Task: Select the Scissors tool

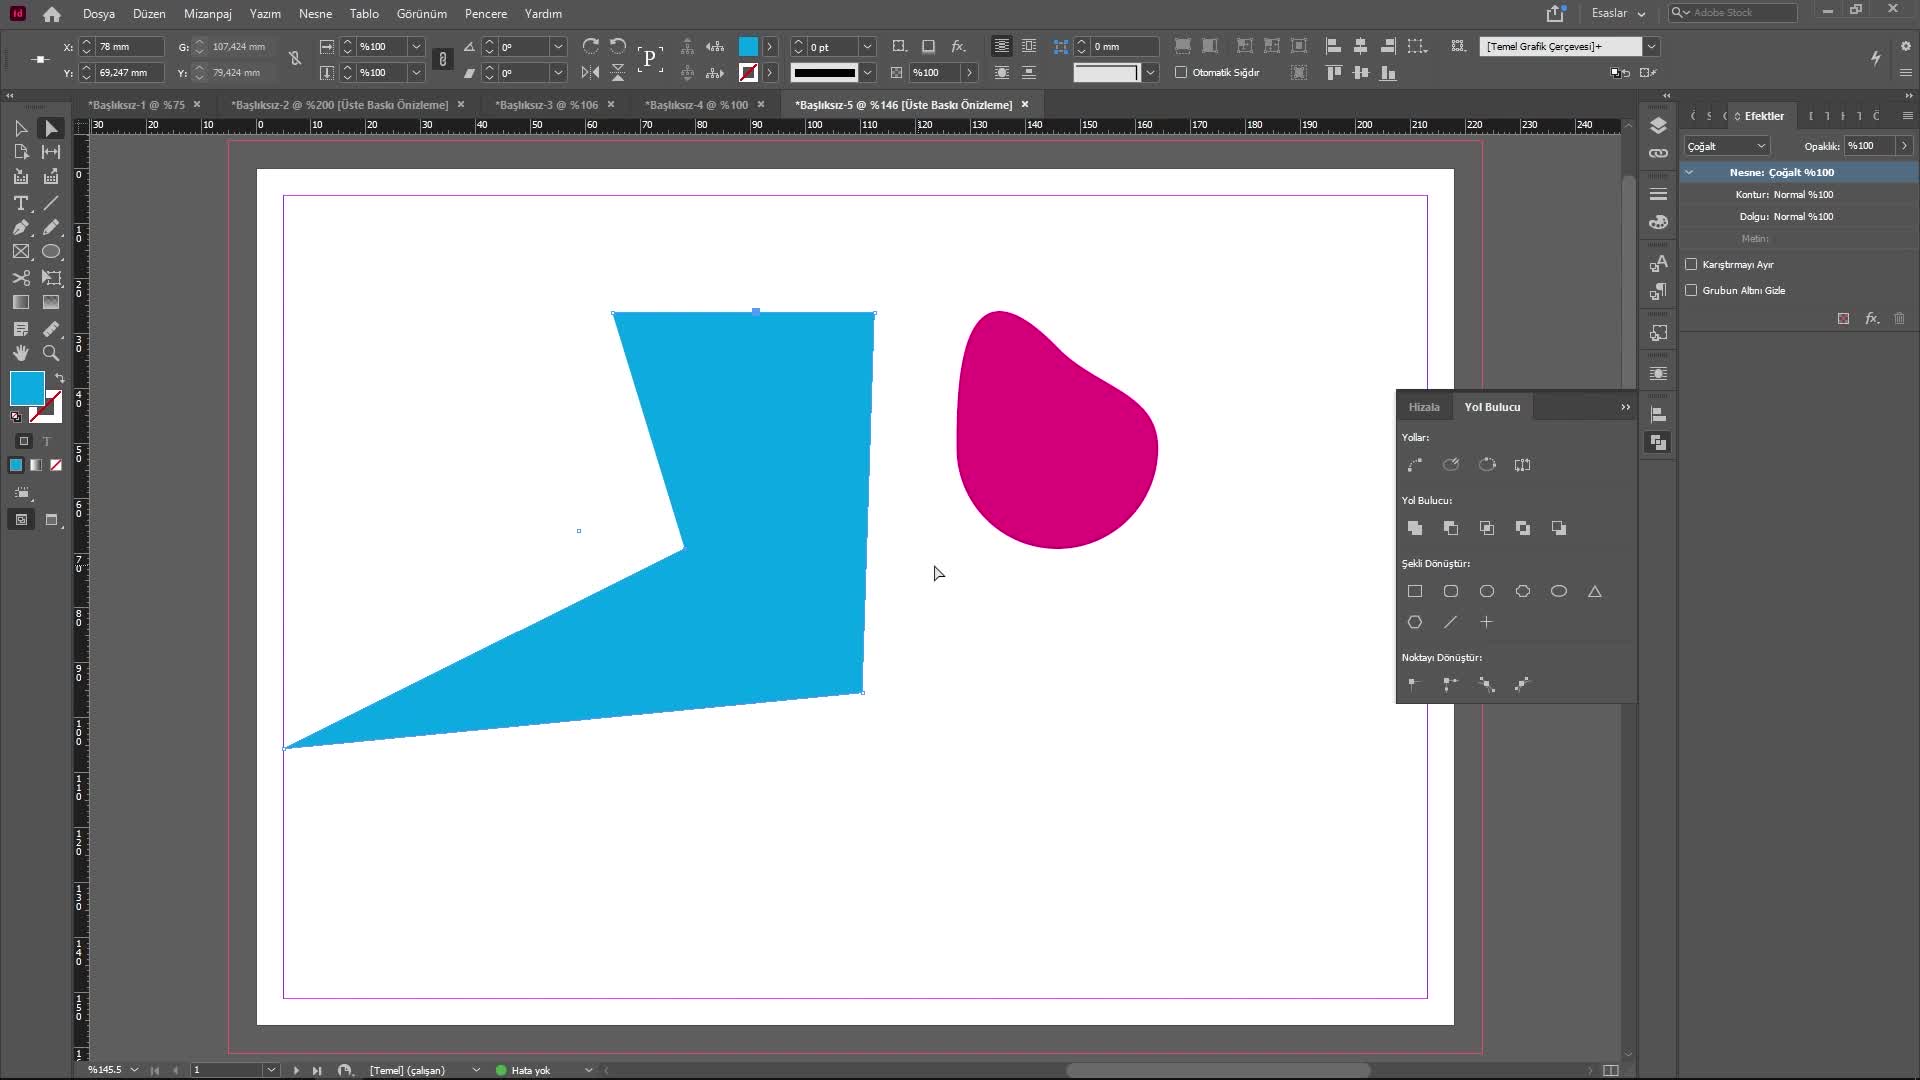Action: [20, 278]
